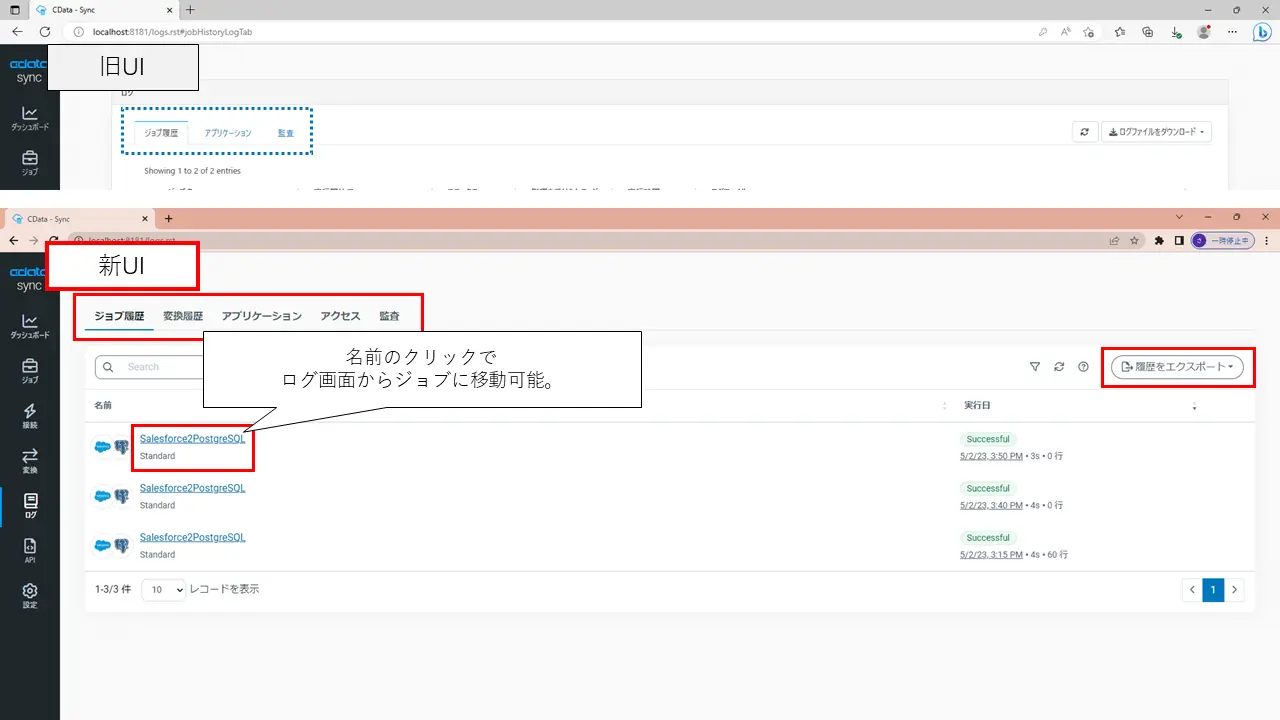Open first Salesforce2PostgreSQL job link
The width and height of the screenshot is (1280, 720).
(x=192, y=438)
